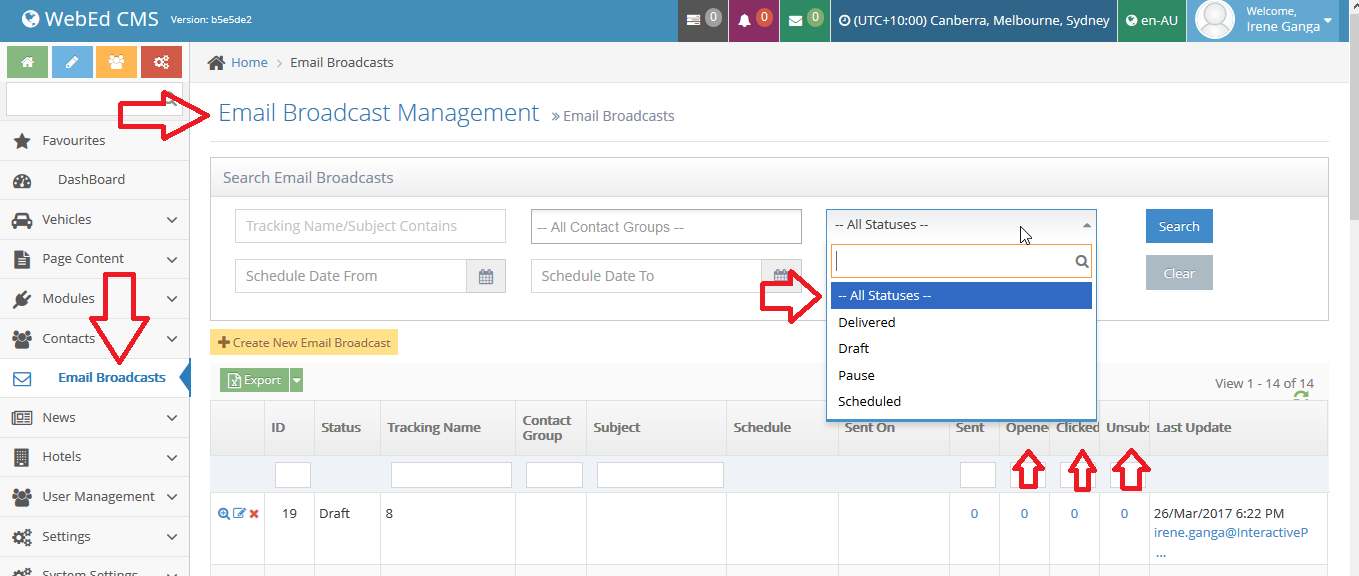Click the green home shortcut icon
Image resolution: width=1359 pixels, height=576 pixels.
27,62
